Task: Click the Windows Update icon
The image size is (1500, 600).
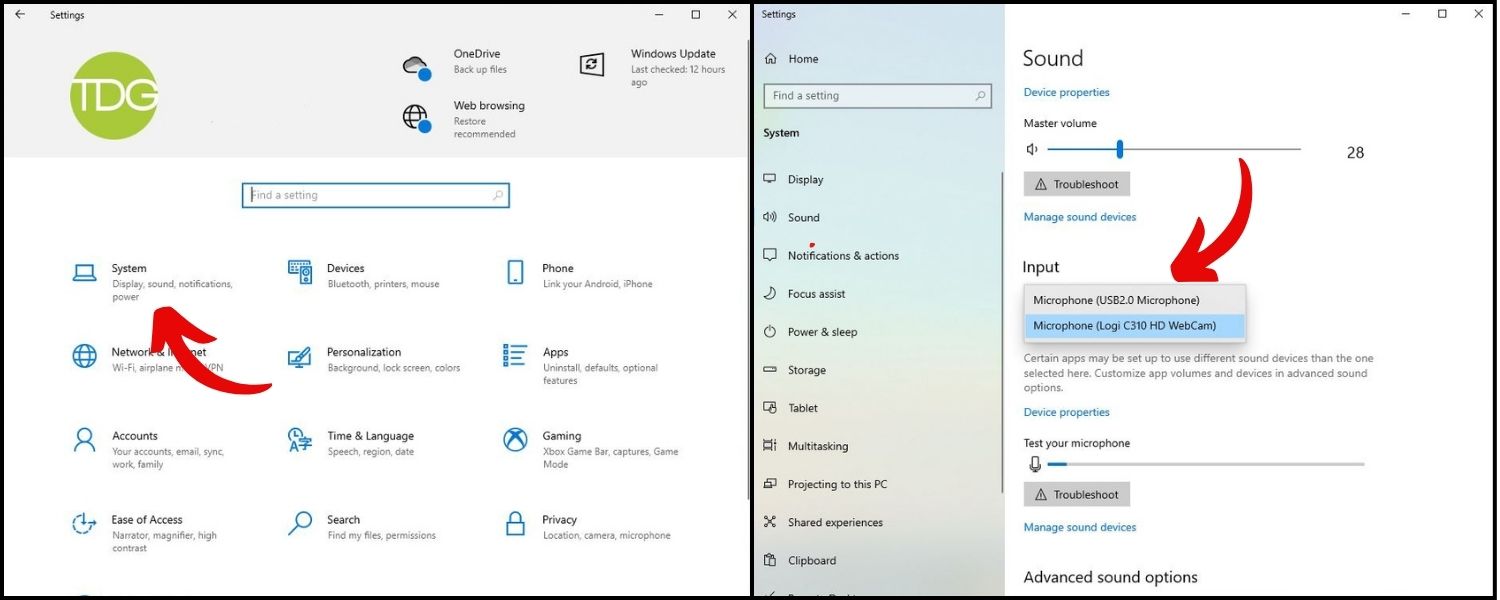Action: coord(592,65)
